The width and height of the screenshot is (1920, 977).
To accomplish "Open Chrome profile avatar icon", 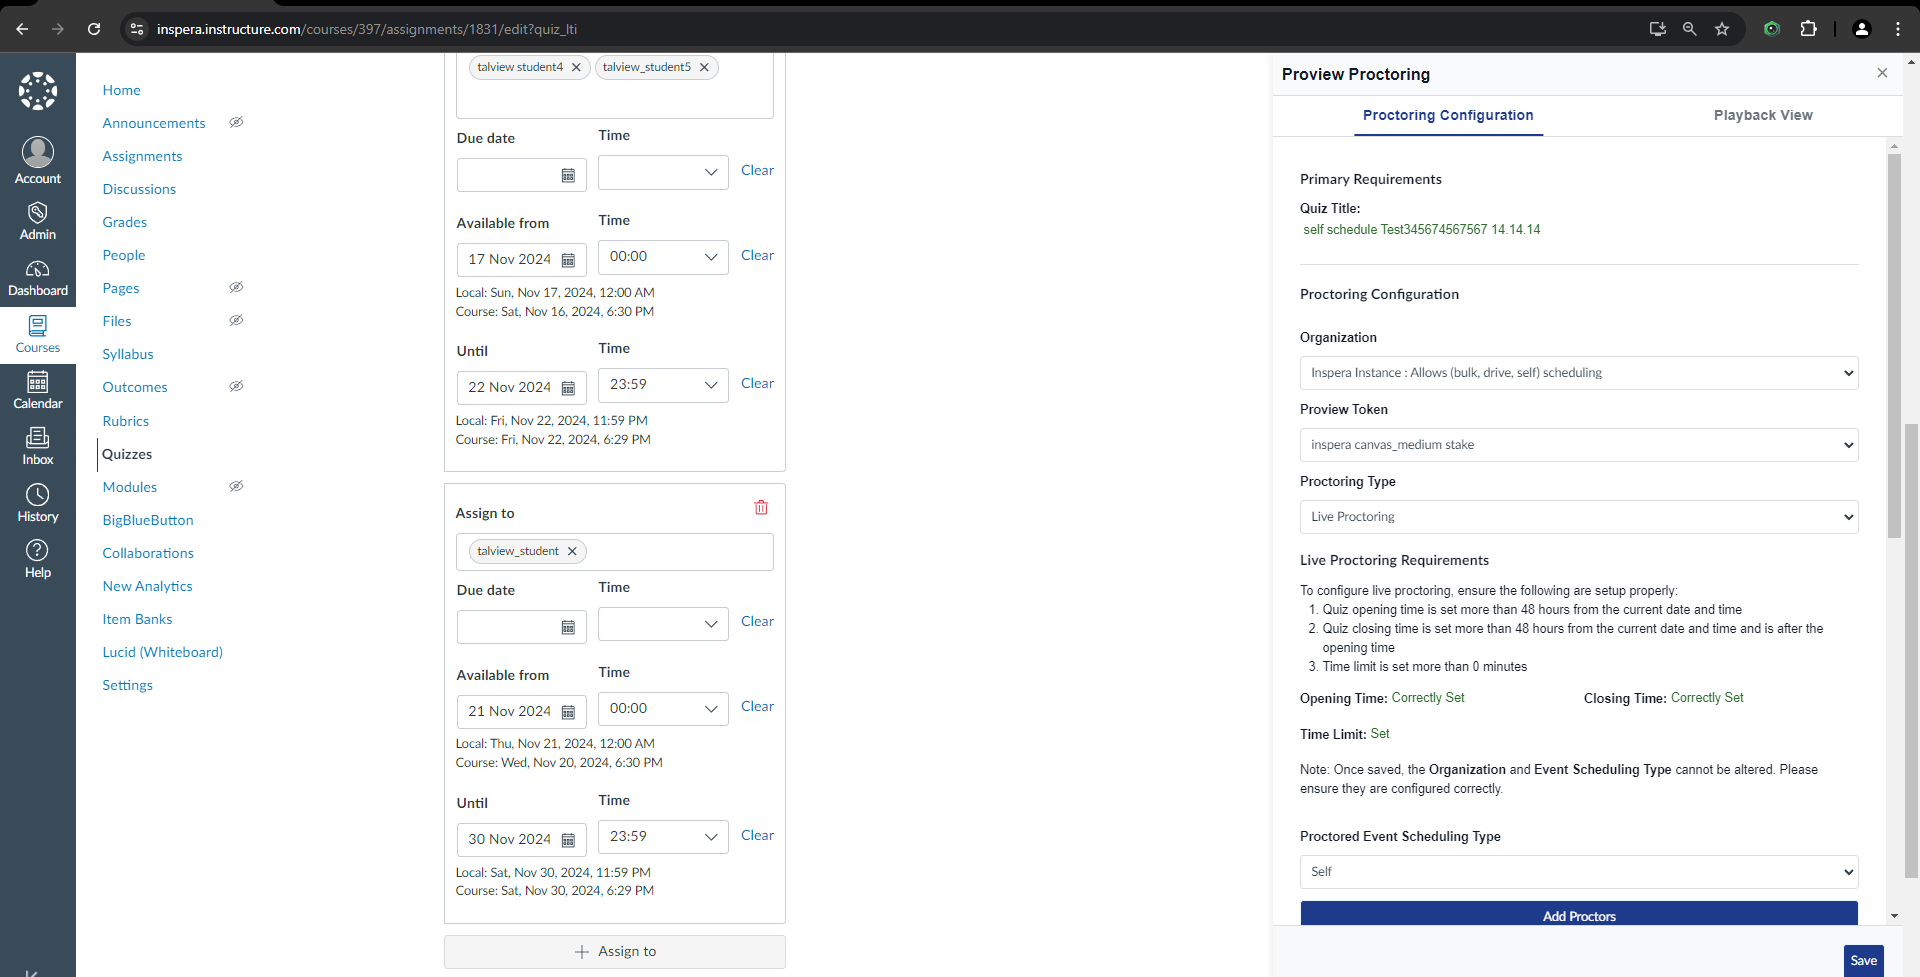I will pyautogui.click(x=1862, y=29).
